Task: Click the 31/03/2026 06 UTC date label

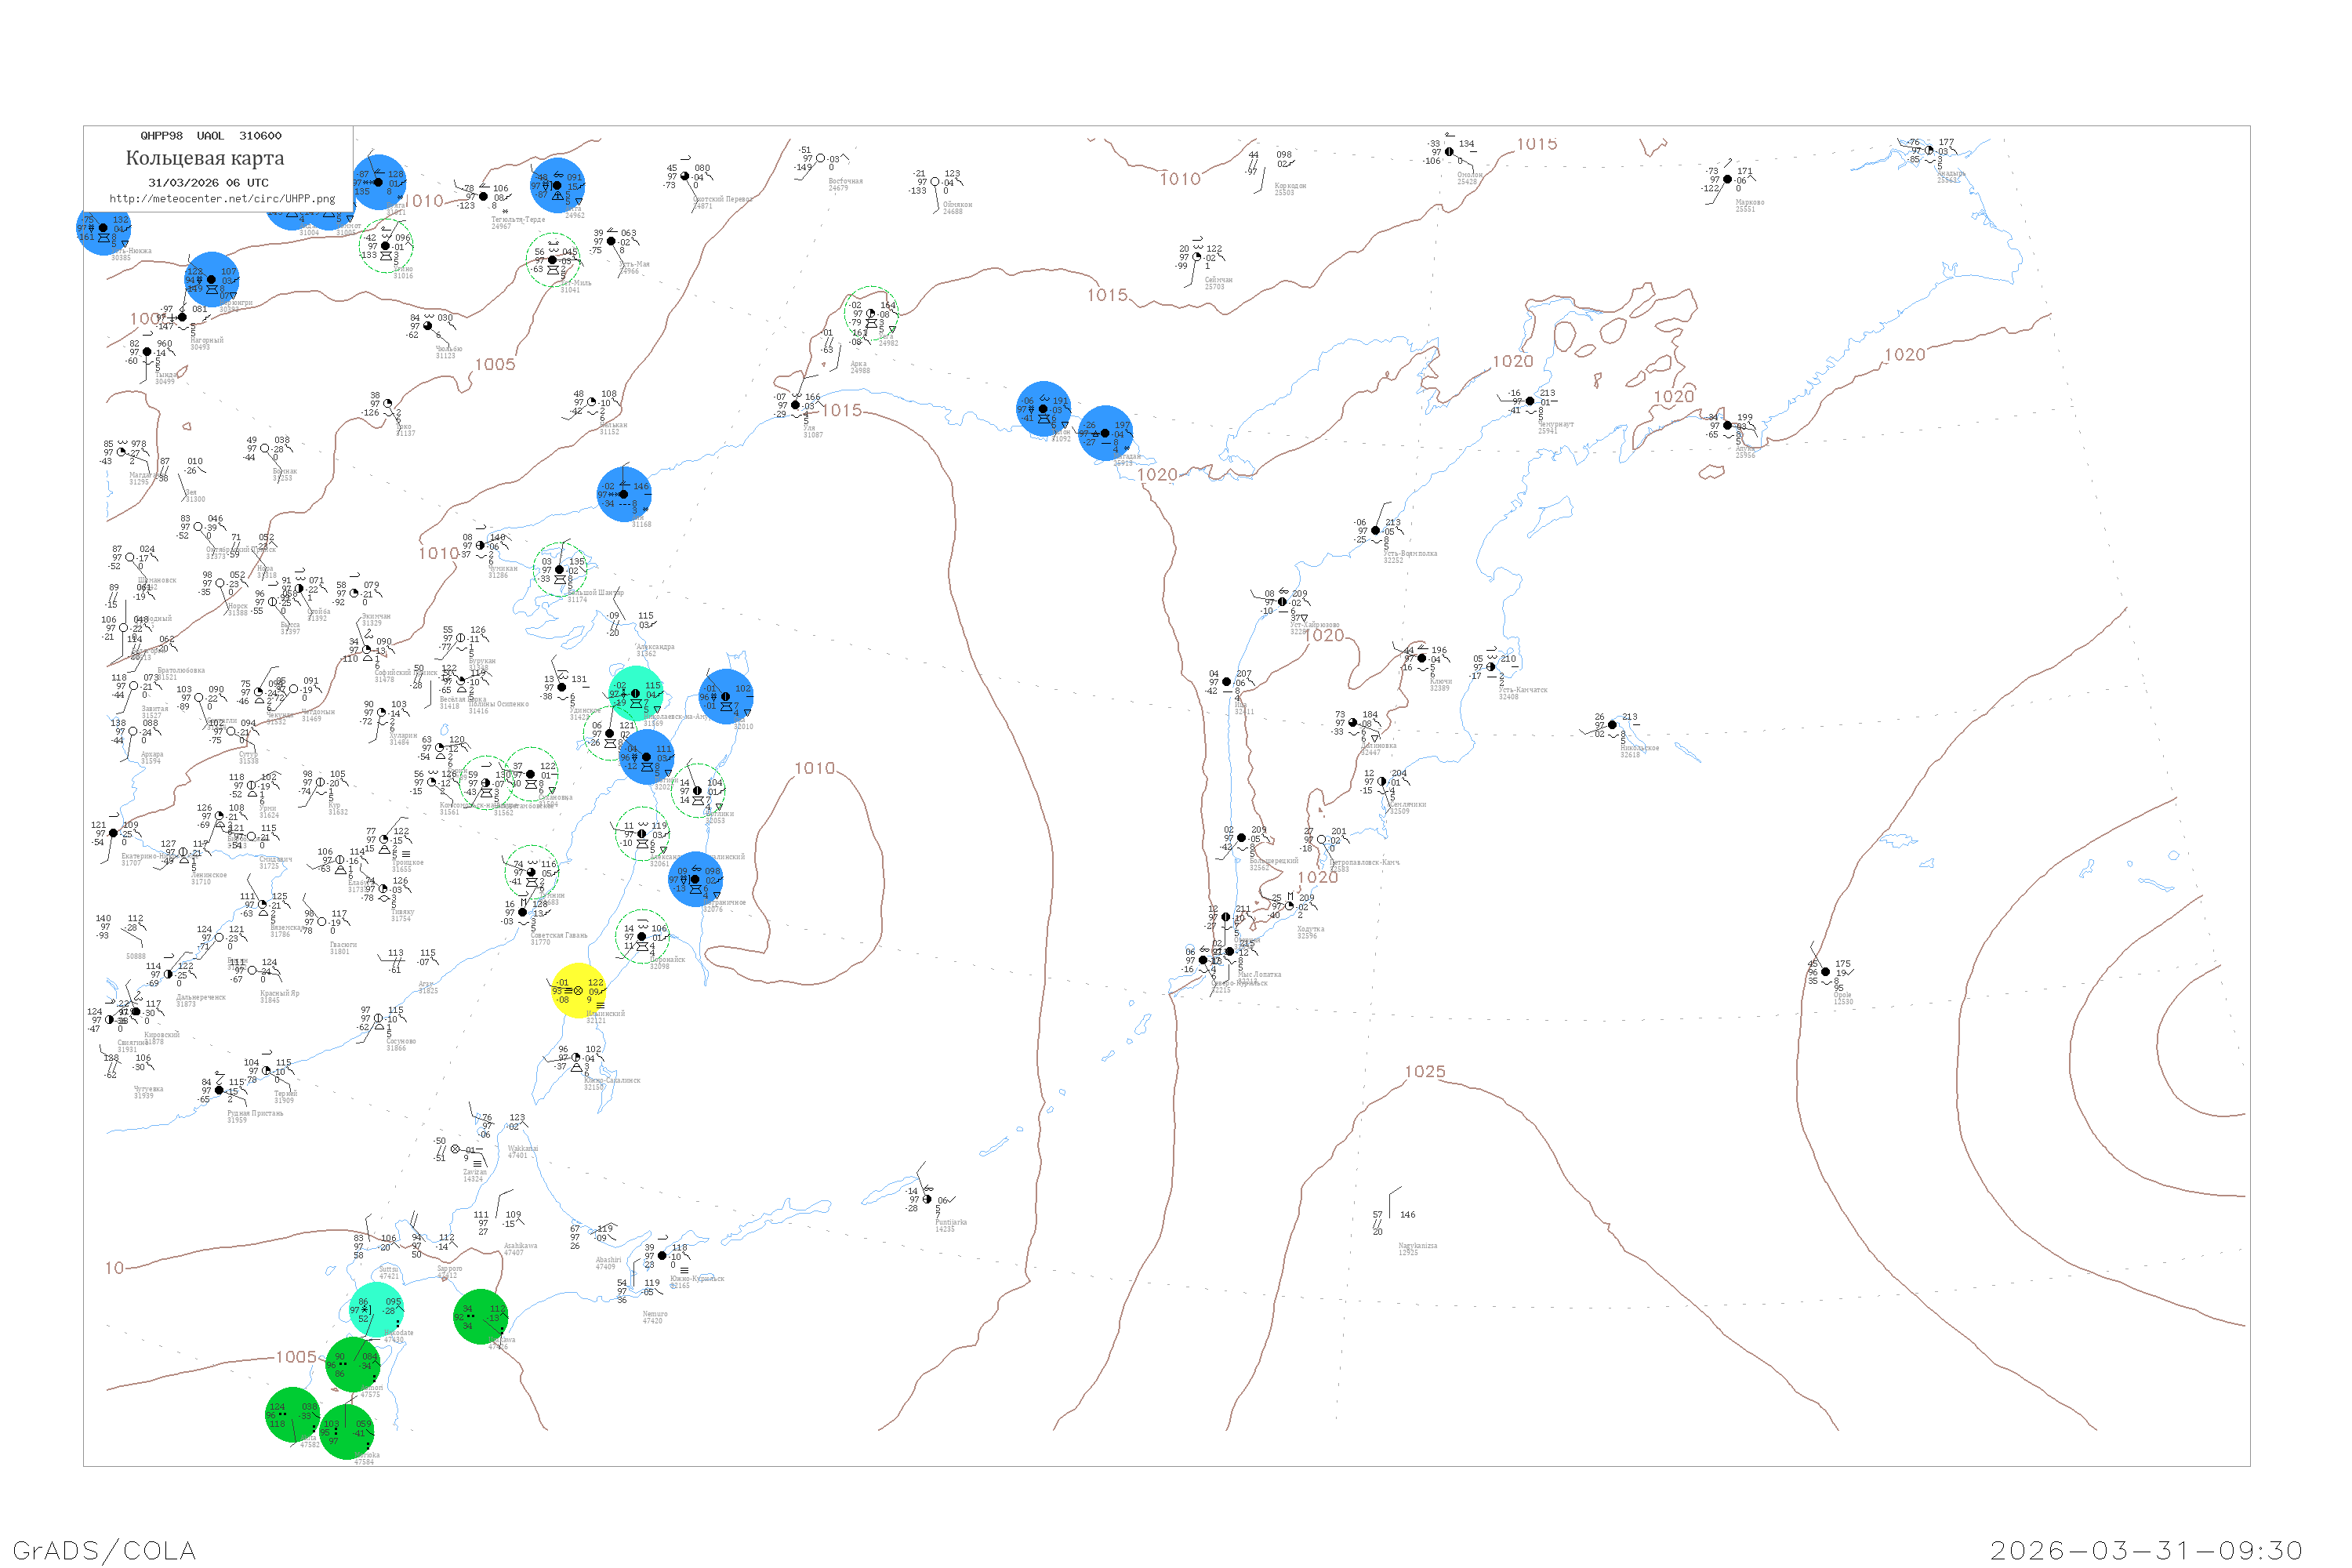Action: pos(208,183)
